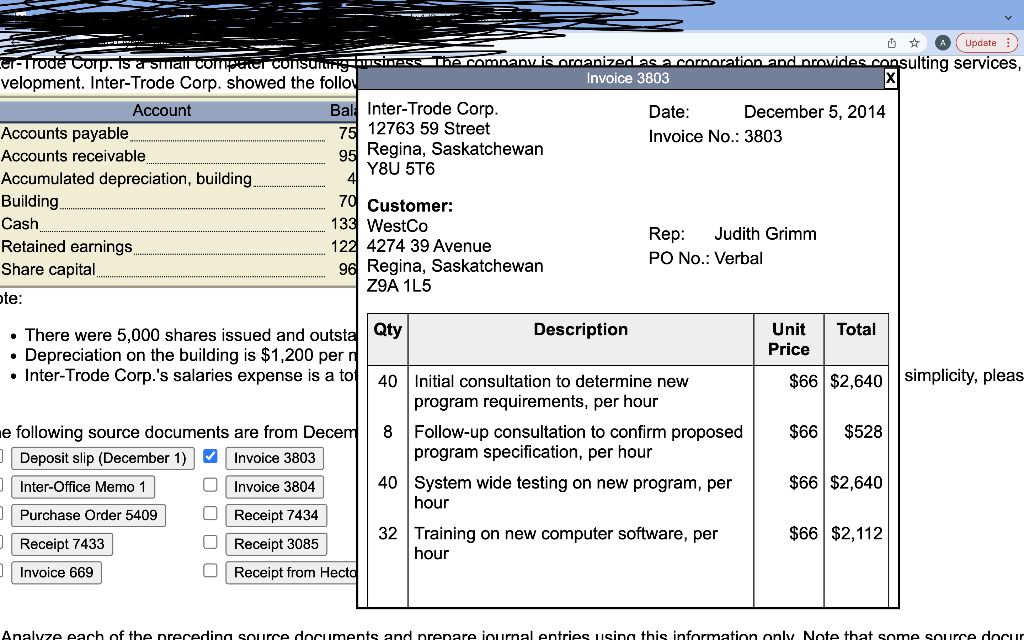The width and height of the screenshot is (1024, 640).
Task: View Invoice 669
Action: coord(56,572)
